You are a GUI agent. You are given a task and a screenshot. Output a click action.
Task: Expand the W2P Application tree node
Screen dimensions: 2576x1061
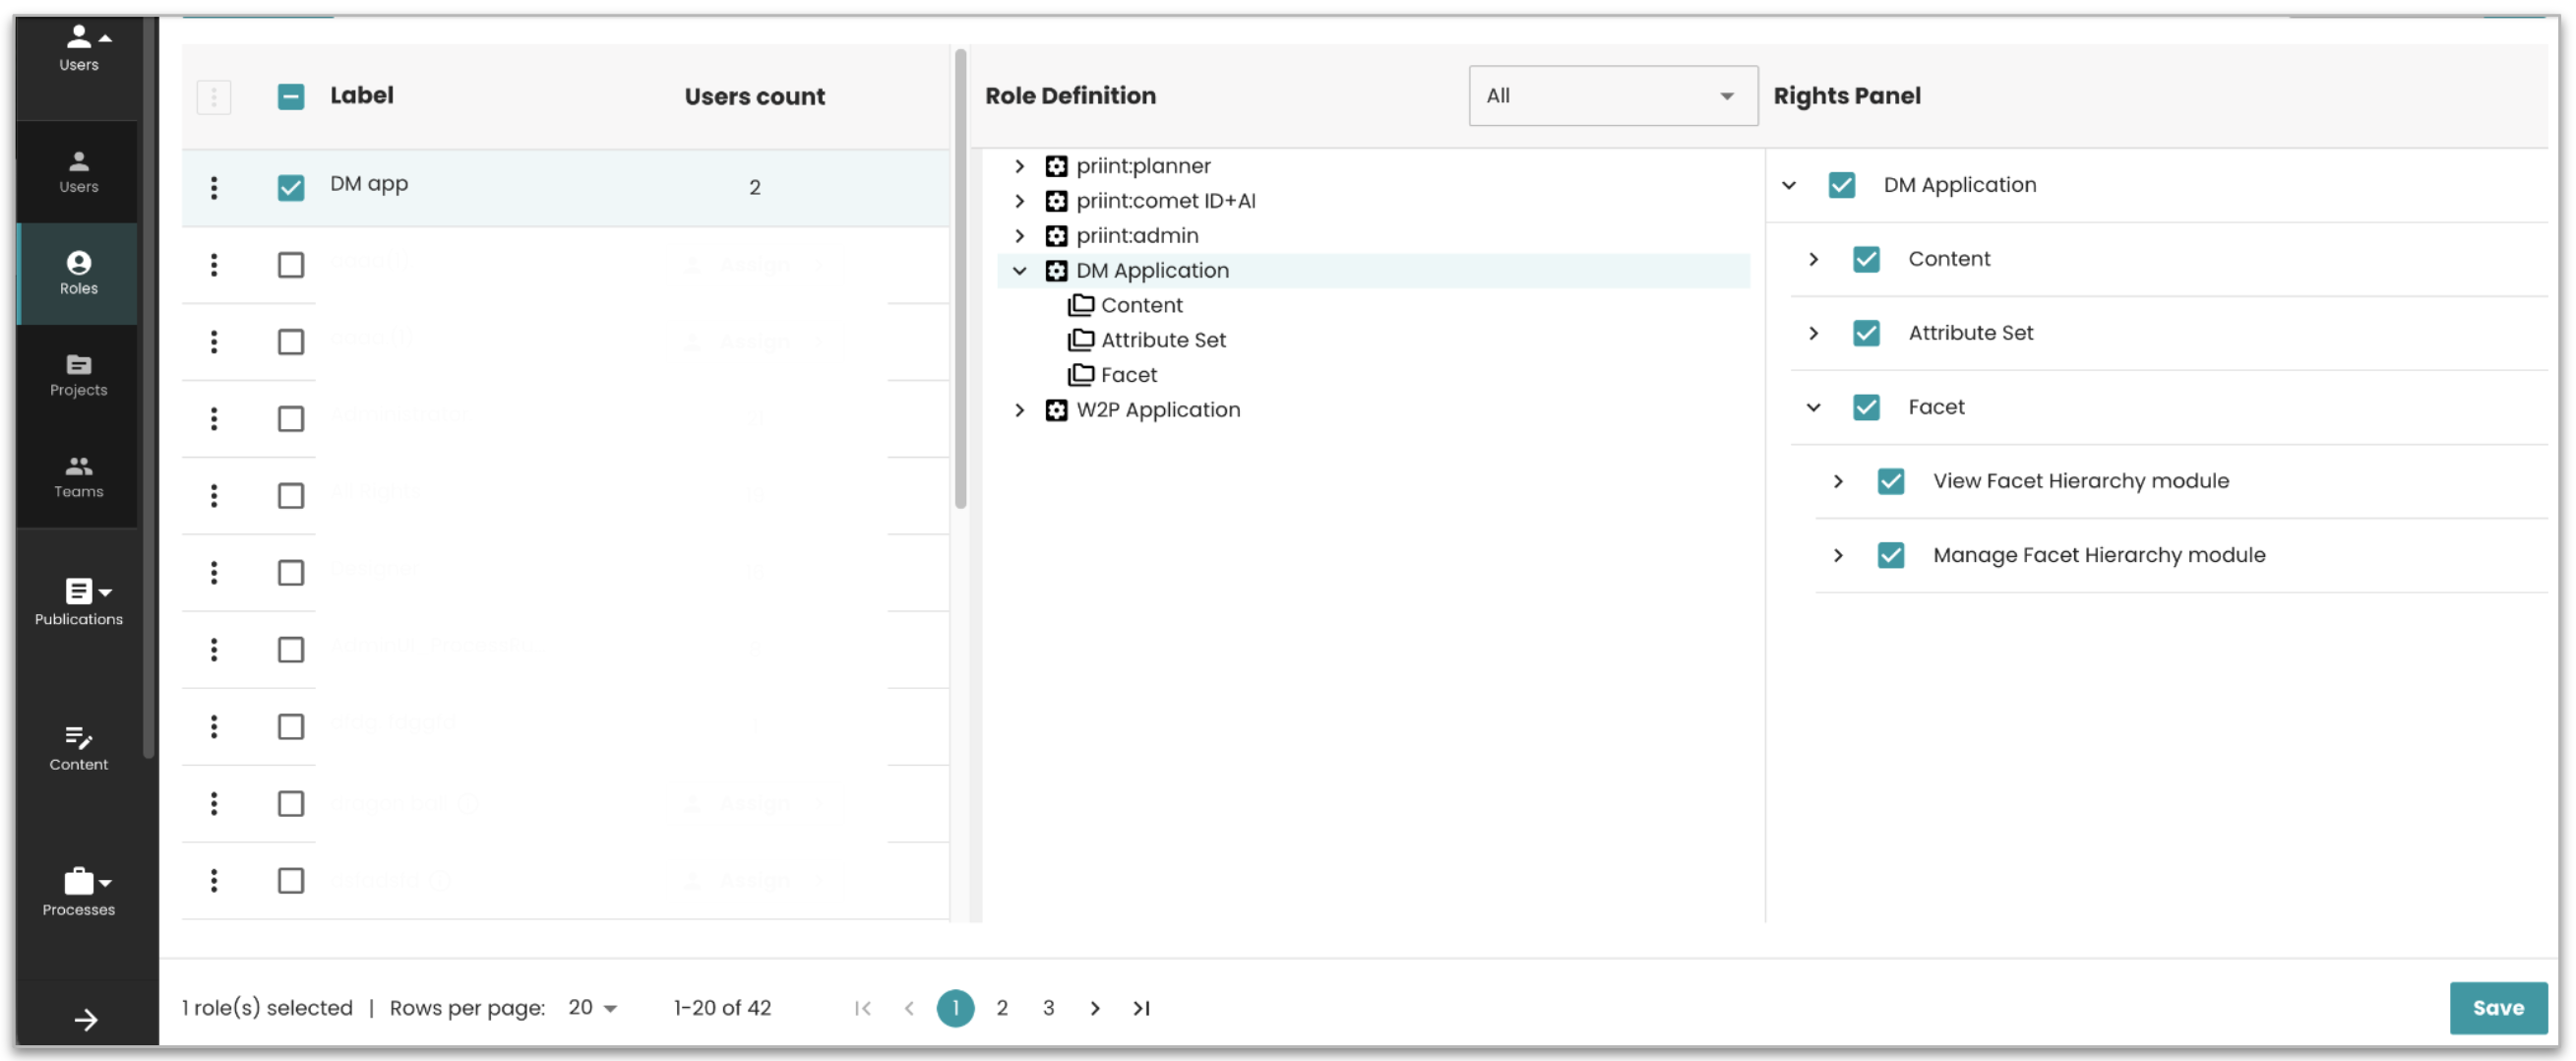[x=1019, y=410]
